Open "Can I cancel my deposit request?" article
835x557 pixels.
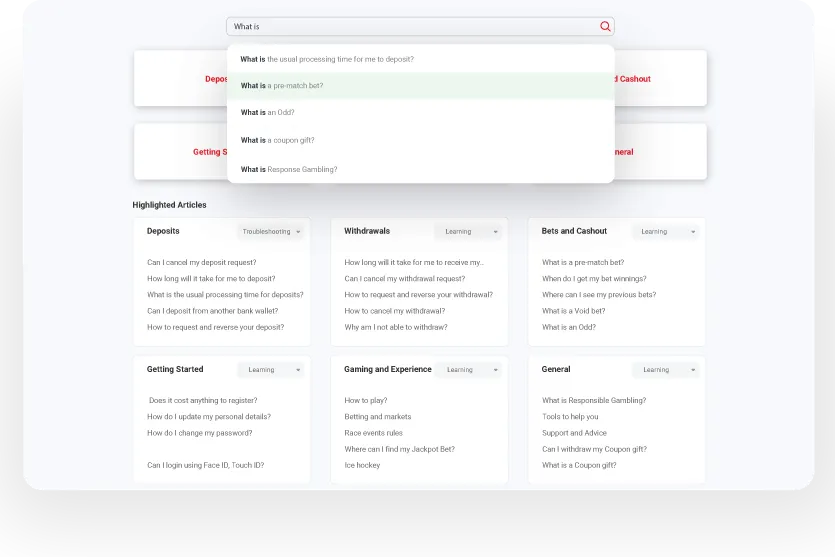201,263
